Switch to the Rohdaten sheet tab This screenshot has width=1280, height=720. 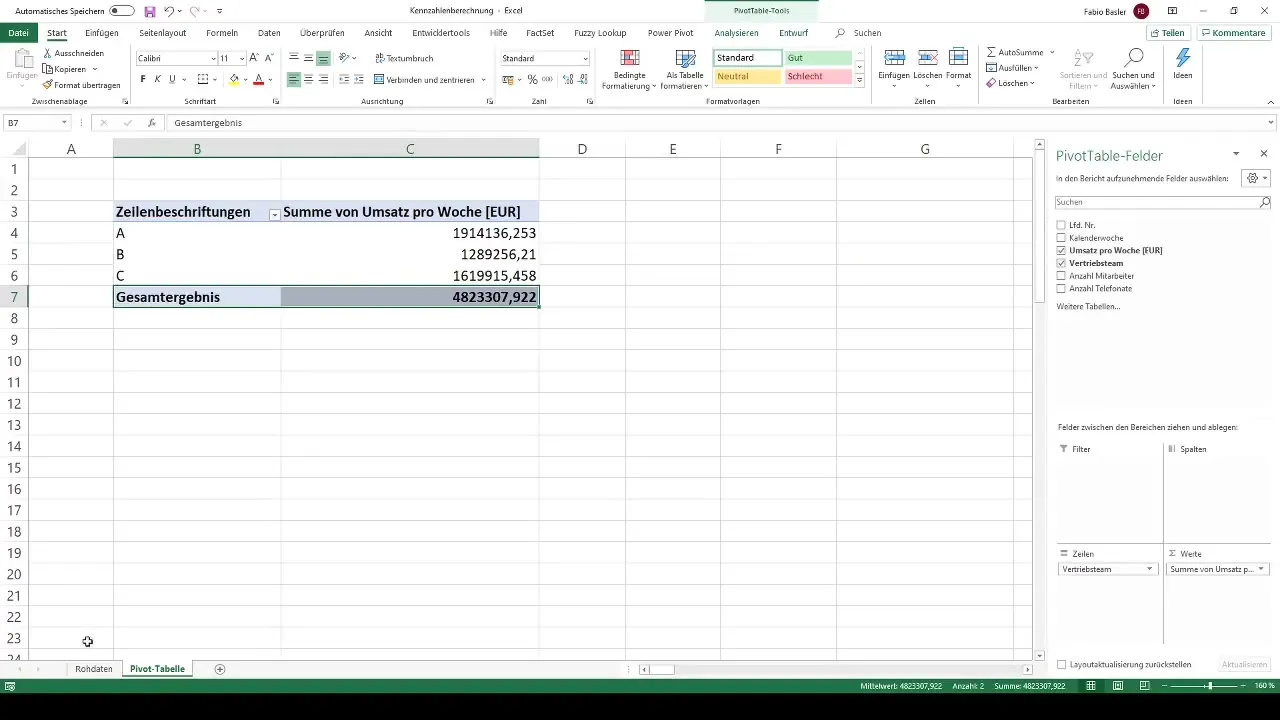(94, 669)
